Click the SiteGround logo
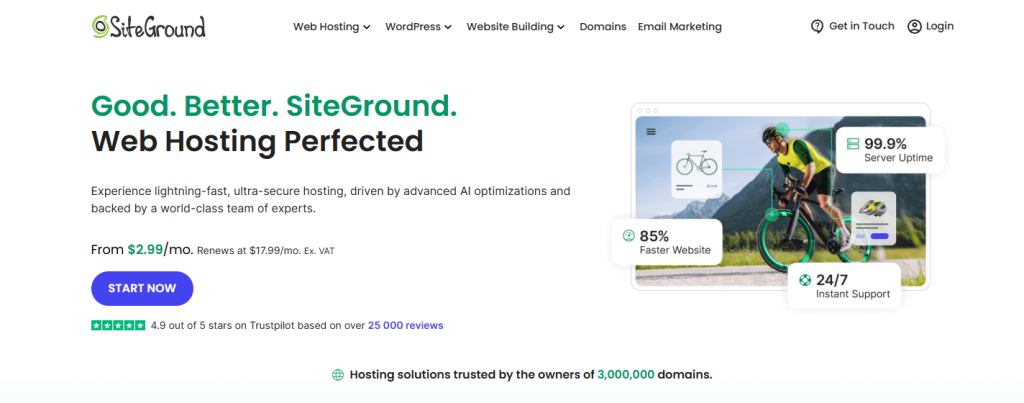The image size is (1024, 403). (148, 27)
